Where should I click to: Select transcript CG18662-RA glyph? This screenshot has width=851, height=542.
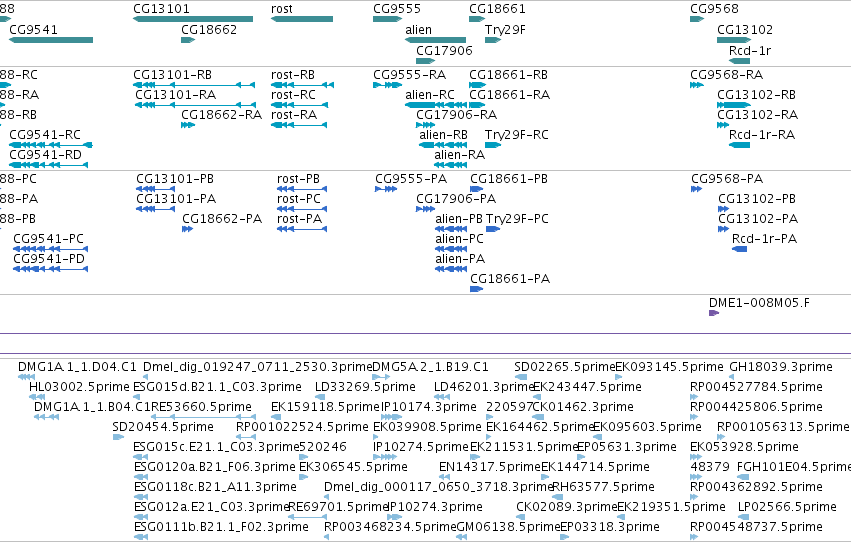[188, 125]
